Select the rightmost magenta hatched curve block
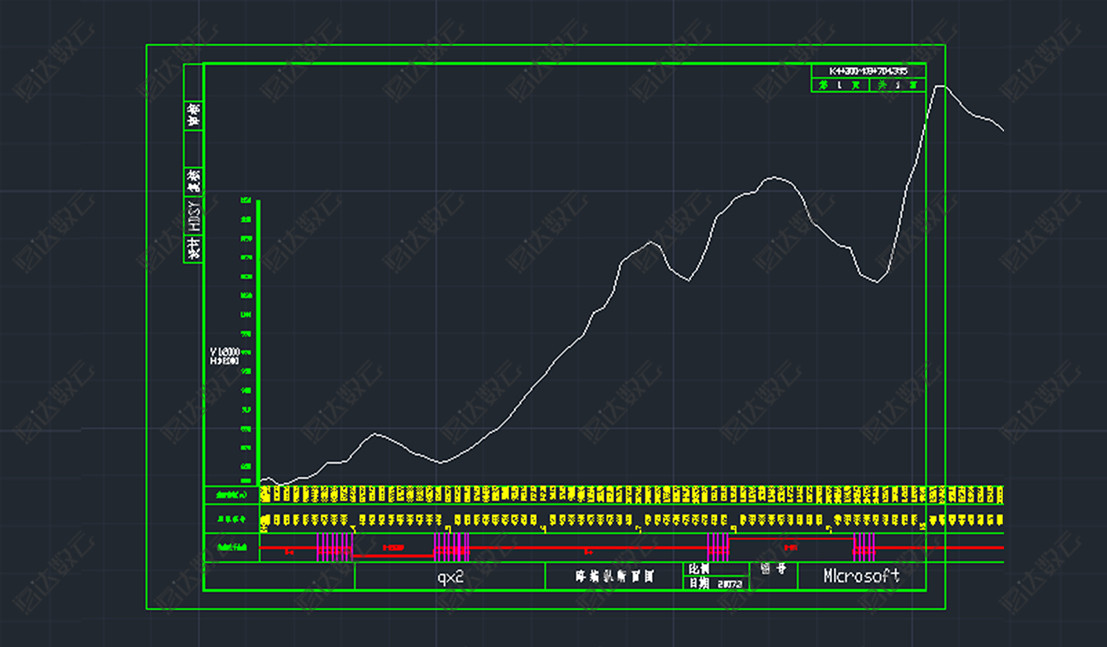The image size is (1107, 647). point(864,546)
